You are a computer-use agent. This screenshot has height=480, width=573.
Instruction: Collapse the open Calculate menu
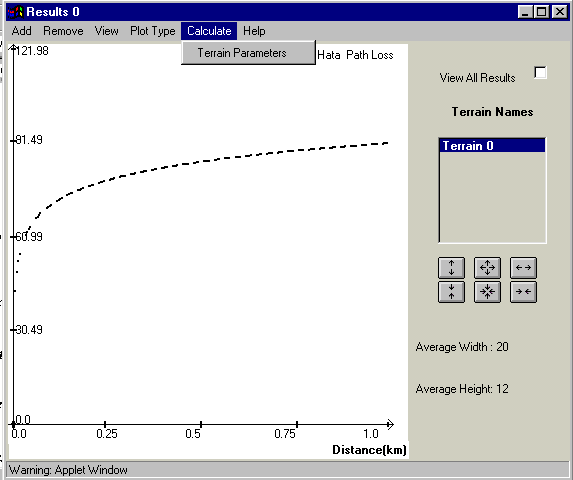209,31
